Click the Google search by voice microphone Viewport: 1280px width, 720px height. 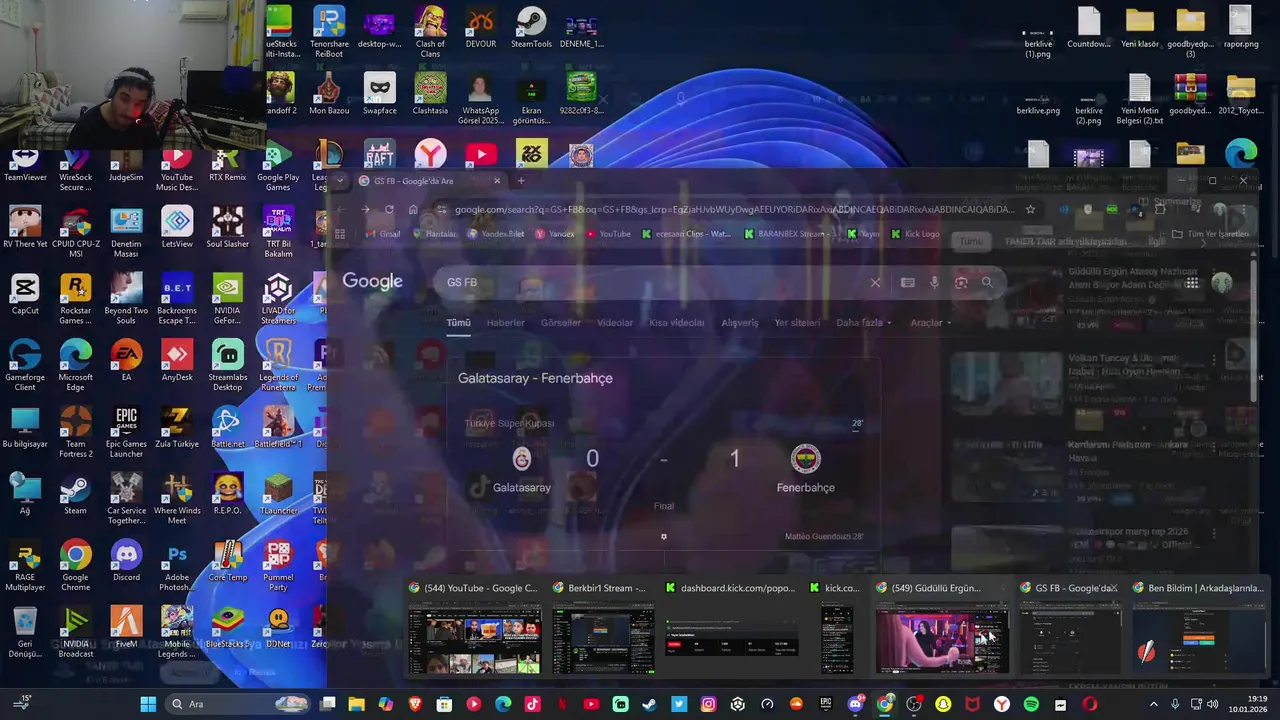(x=934, y=283)
